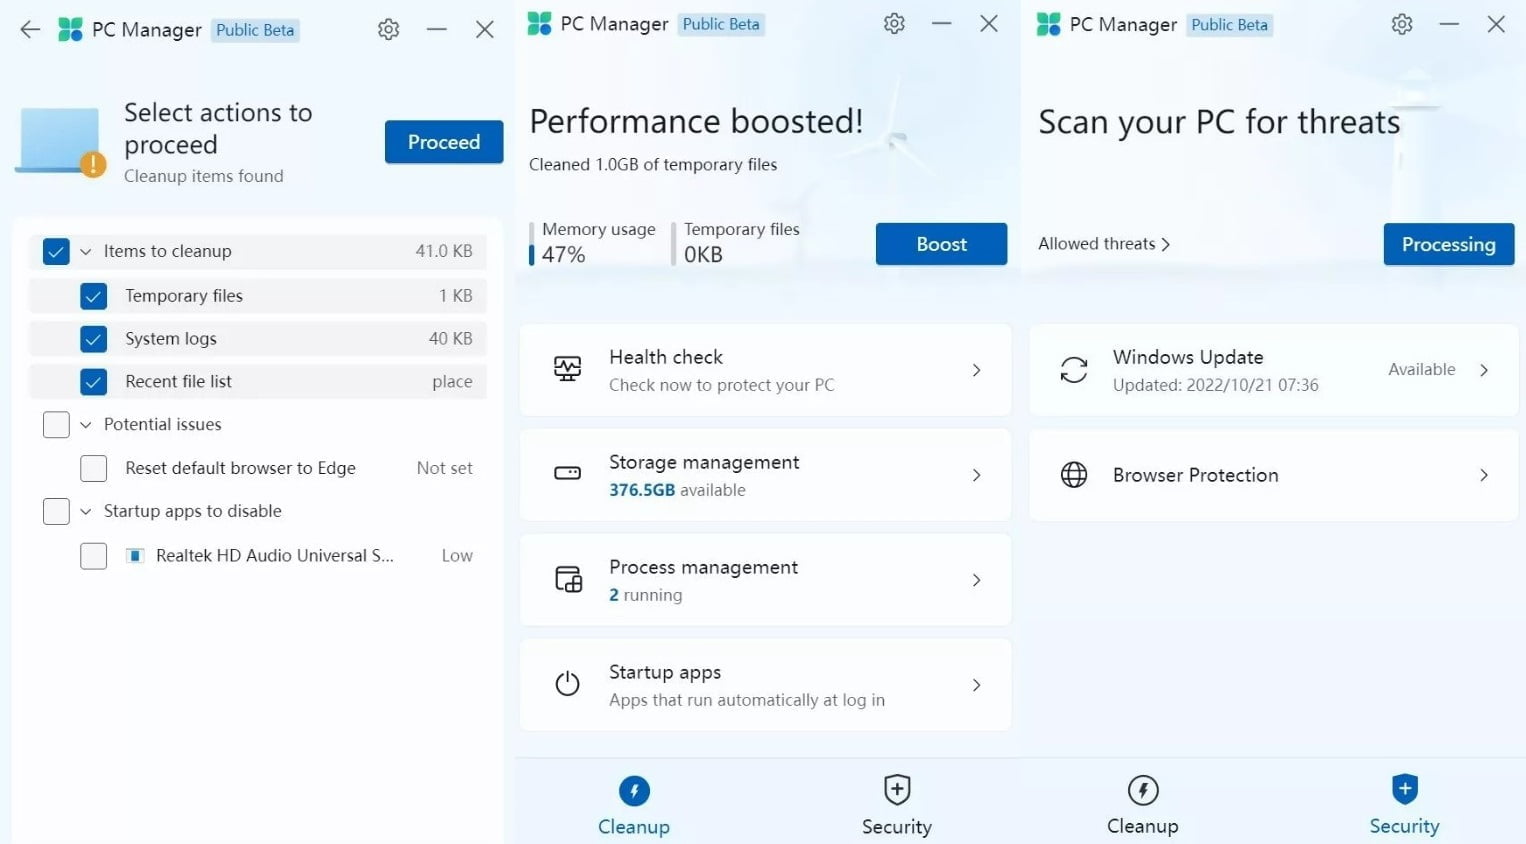The image size is (1526, 844).
Task: Click the Storage management card title
Action: click(x=704, y=462)
